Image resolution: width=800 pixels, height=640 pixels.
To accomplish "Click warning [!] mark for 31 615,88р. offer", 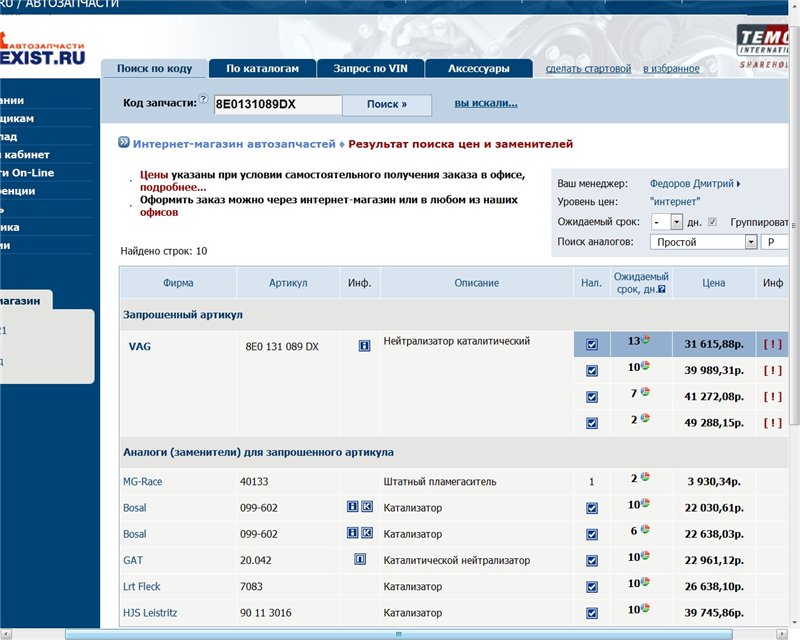I will point(772,344).
